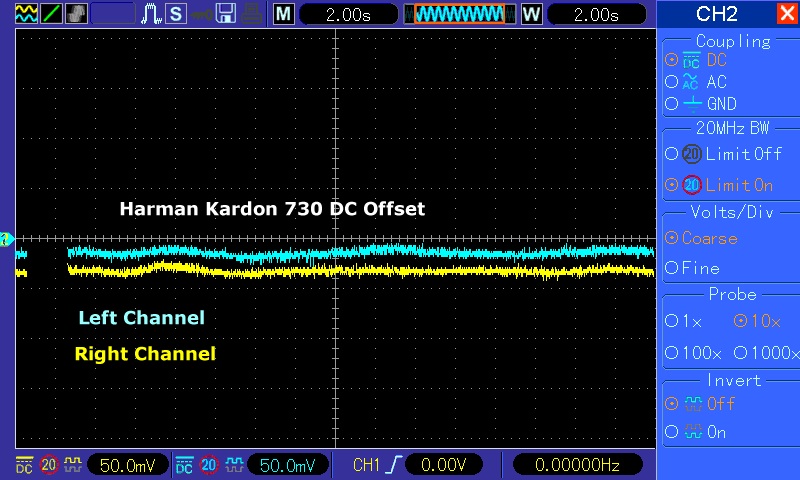This screenshot has height=480, width=800.
Task: Click the Harman Kardon 730 DC Offset caption
Action: [272, 209]
